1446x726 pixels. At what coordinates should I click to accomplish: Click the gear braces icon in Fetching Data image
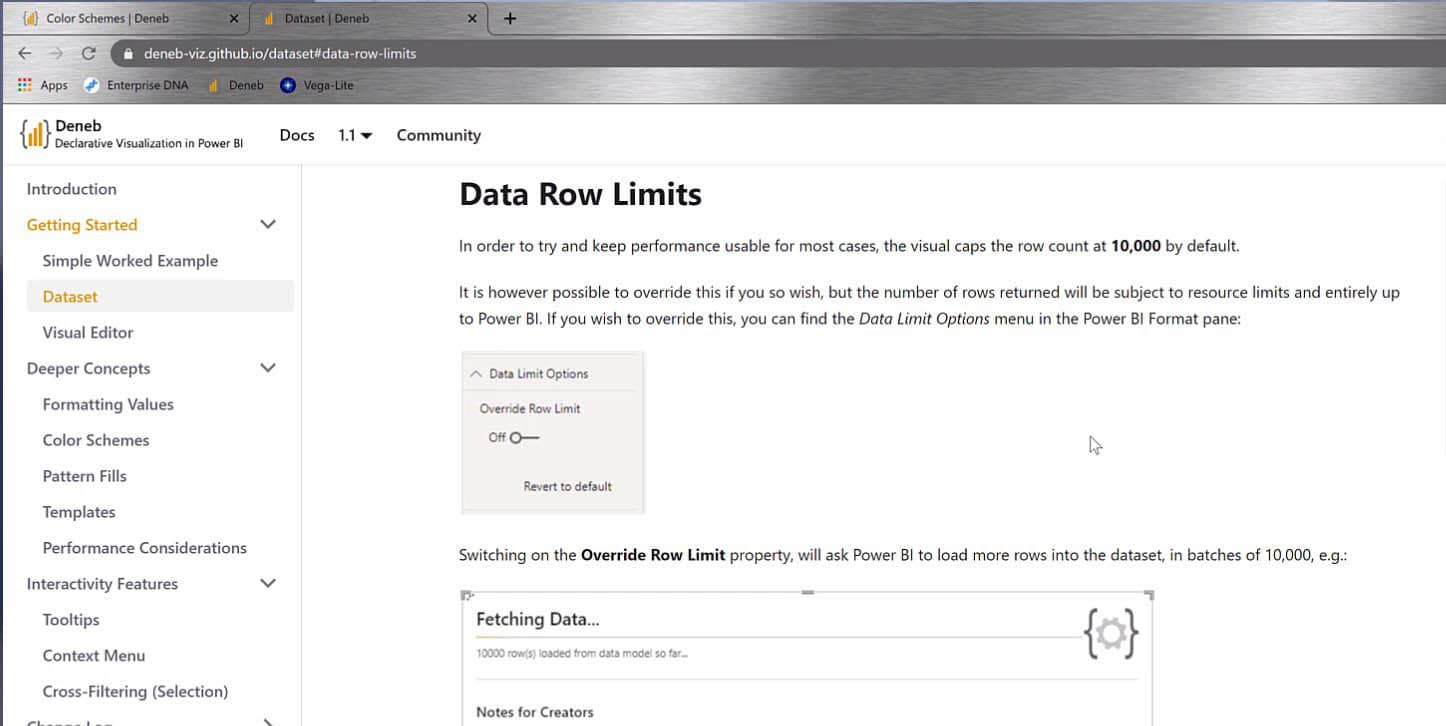coord(1111,633)
